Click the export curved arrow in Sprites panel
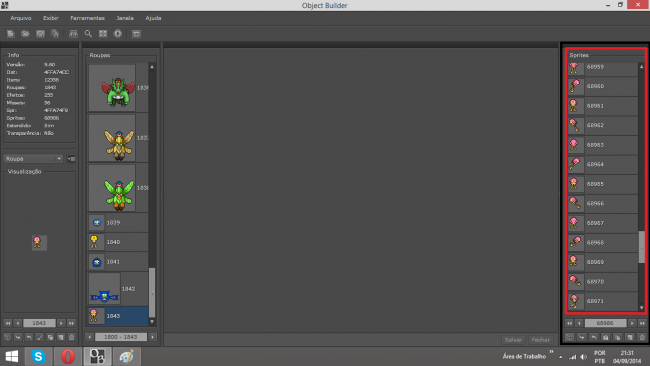This screenshot has width=650, height=366. click(x=594, y=337)
